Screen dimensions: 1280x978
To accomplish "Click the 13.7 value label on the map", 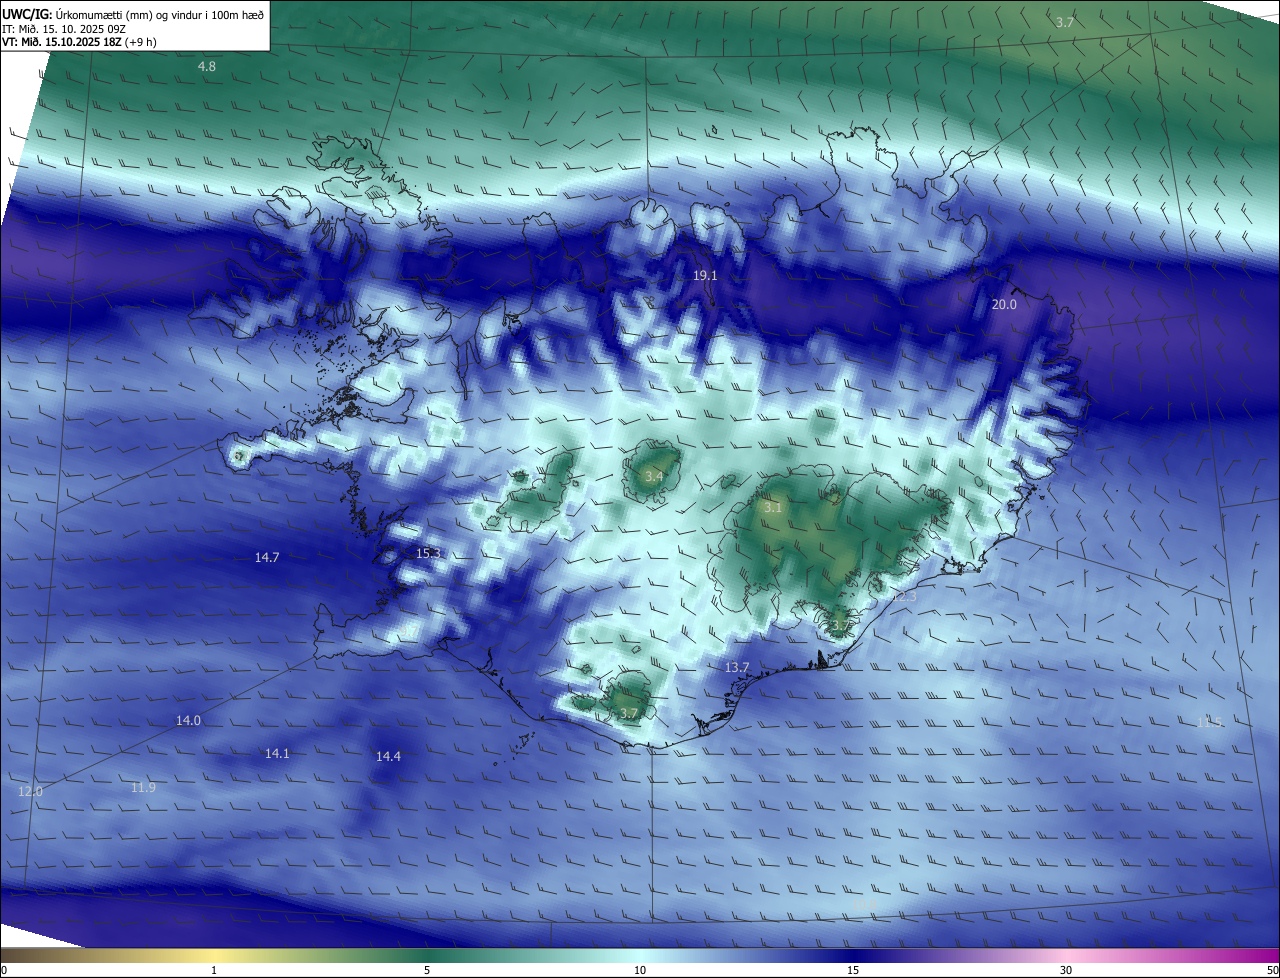I will [x=737, y=667].
